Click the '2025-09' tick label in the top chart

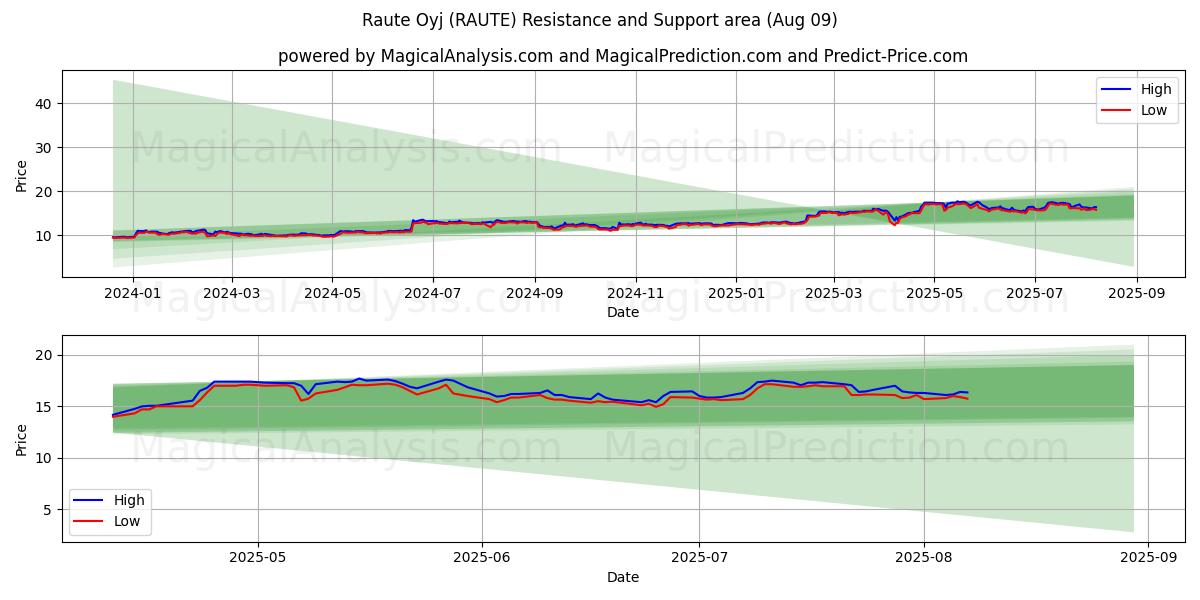tap(1138, 294)
